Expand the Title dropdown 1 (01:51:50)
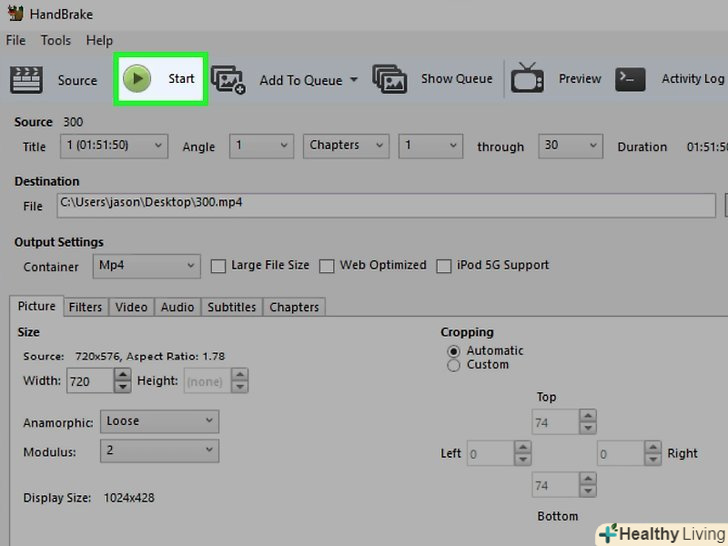 (x=114, y=146)
